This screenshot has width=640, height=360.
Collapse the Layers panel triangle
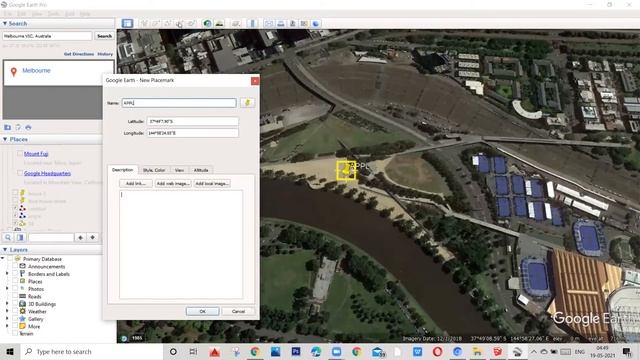[x=5, y=250]
